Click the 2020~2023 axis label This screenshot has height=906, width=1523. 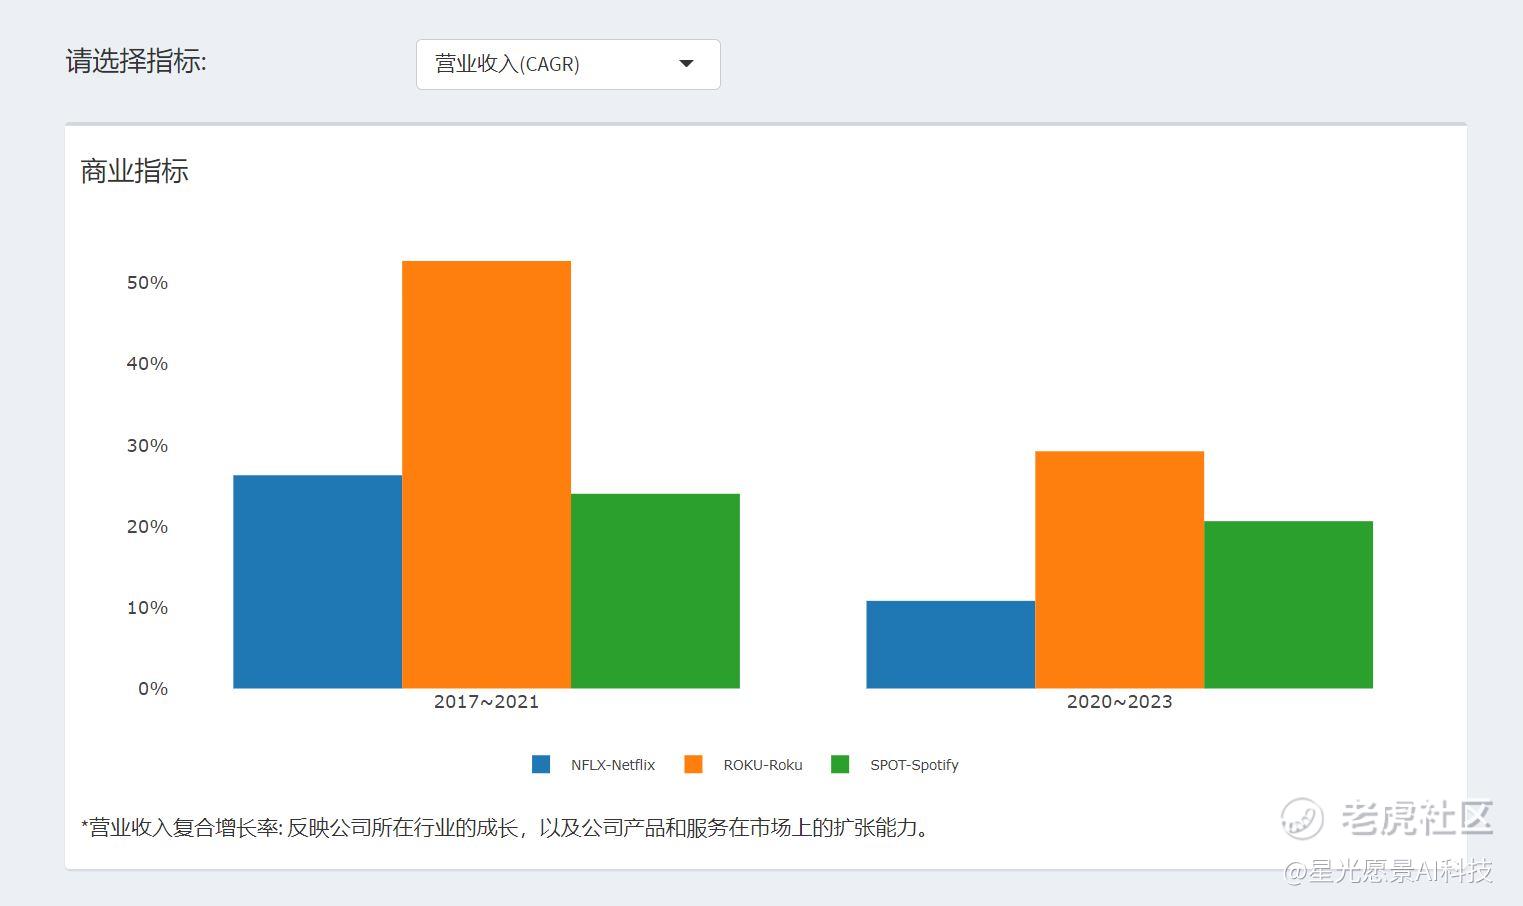click(1119, 702)
